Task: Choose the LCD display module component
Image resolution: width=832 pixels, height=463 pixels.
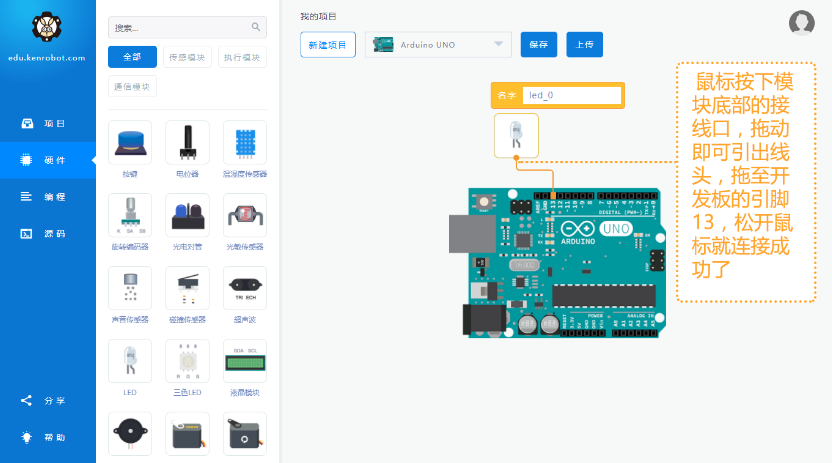Action: pos(244,361)
